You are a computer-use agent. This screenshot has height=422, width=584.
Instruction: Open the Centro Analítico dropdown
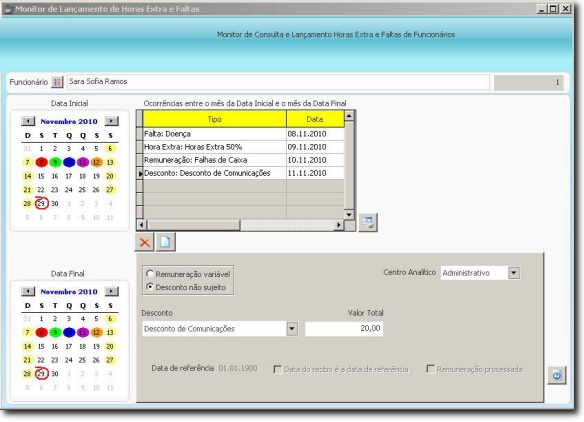pos(514,273)
